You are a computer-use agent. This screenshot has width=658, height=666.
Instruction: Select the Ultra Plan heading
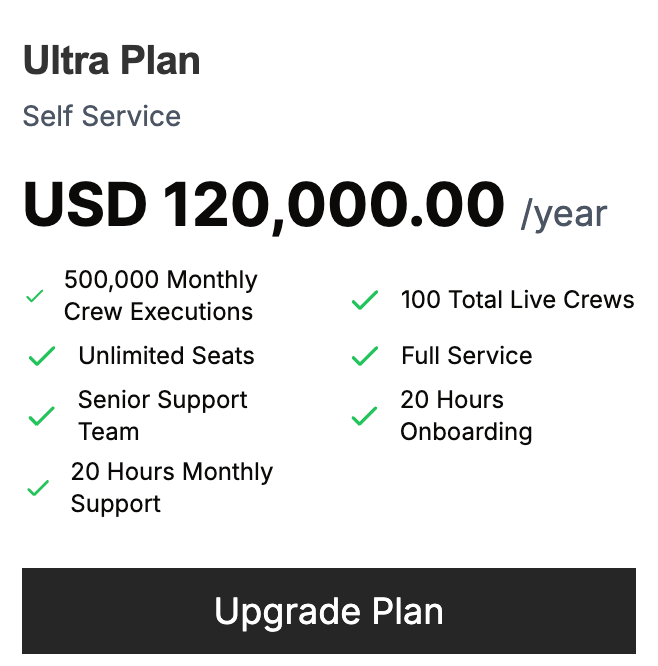click(111, 61)
